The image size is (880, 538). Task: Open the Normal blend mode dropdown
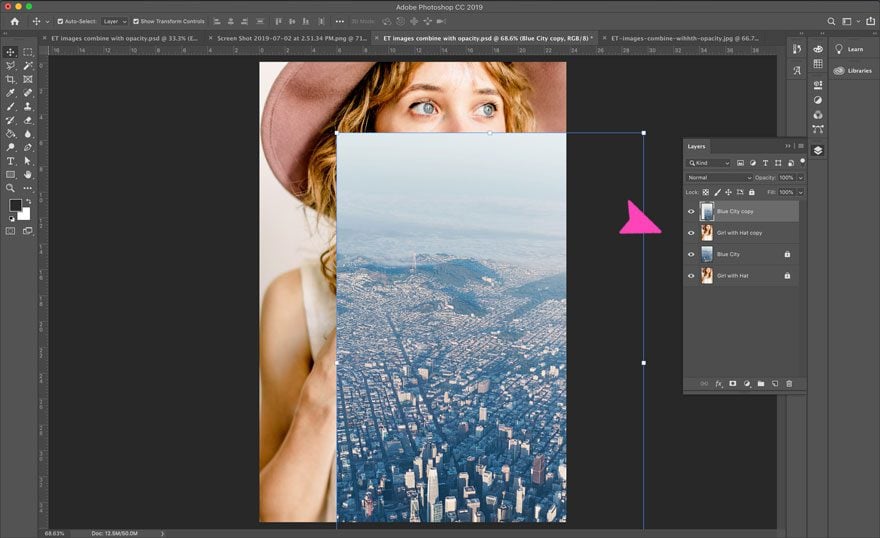[x=718, y=177]
